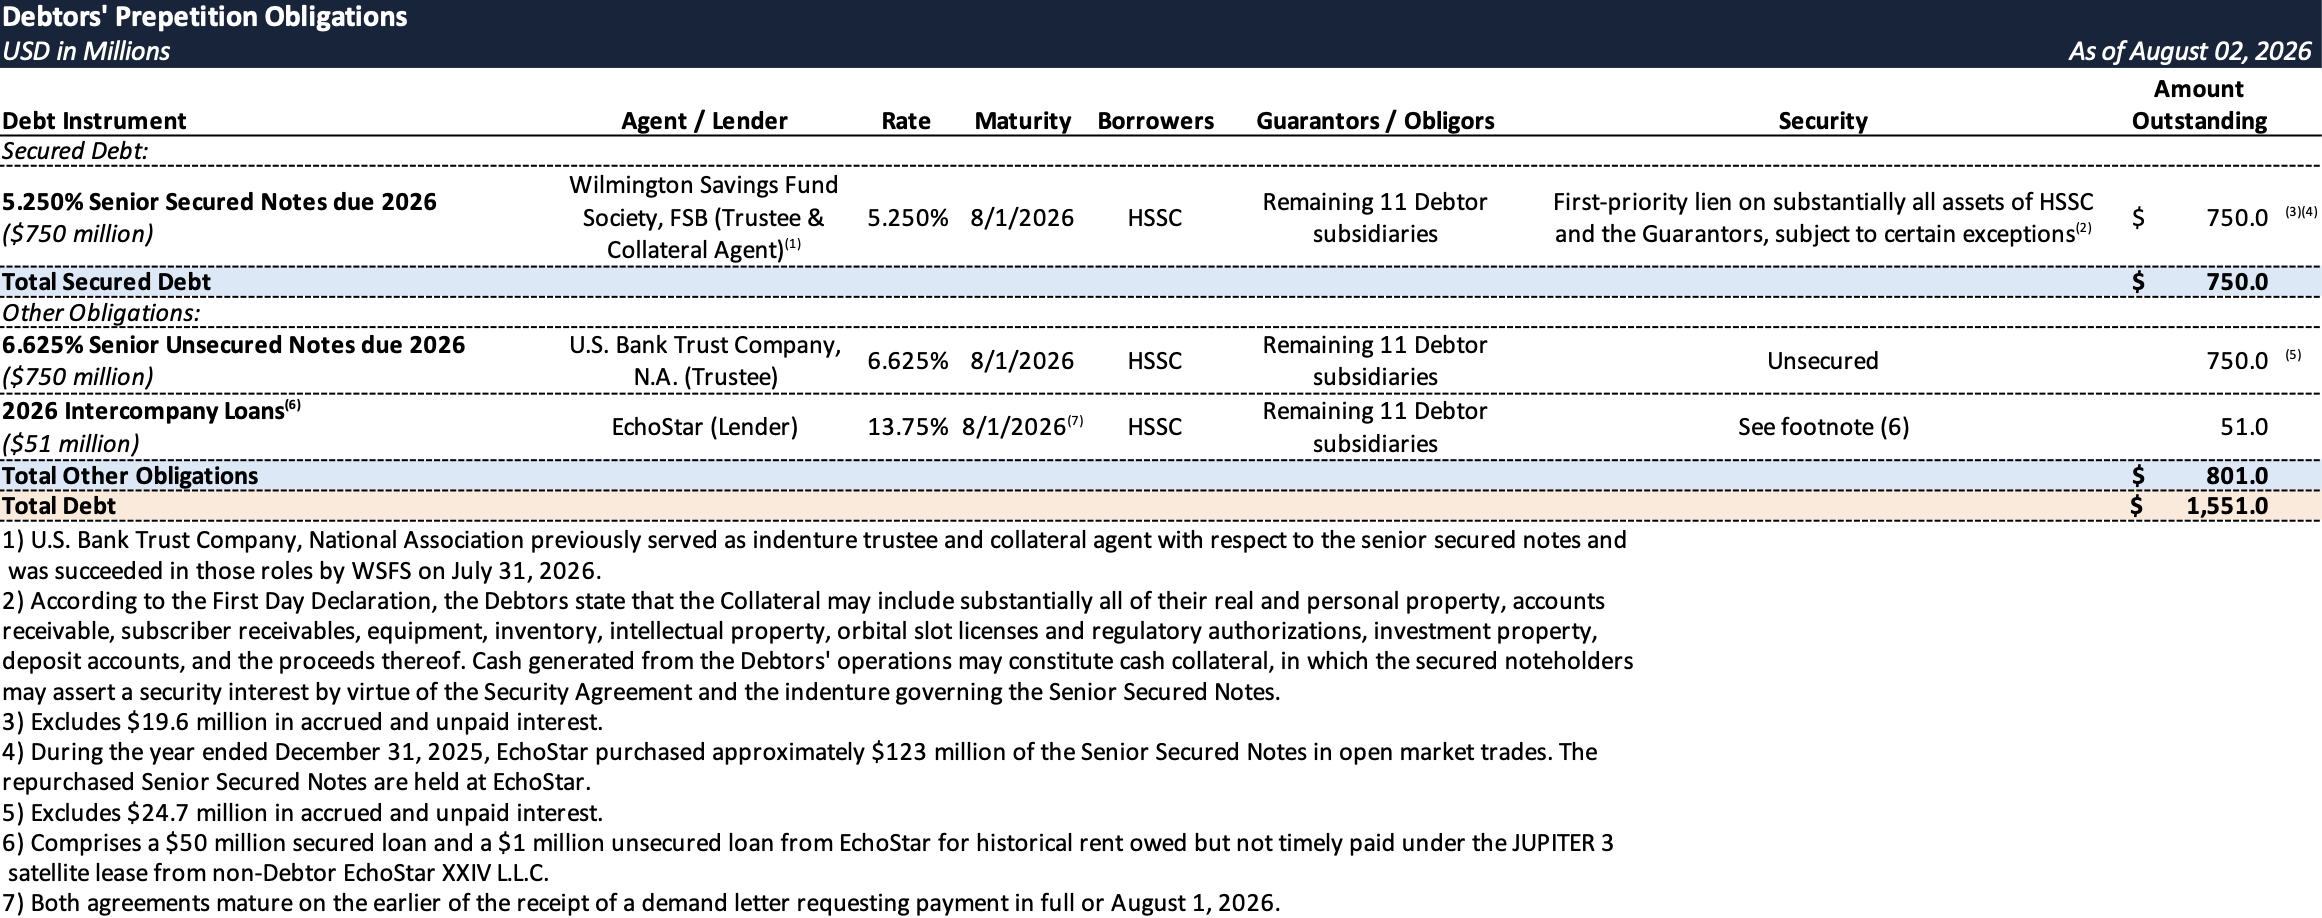Click "HSSC" borrower in Intercompany Loans row
This screenshot has height=918, width=2322.
pos(1155,427)
